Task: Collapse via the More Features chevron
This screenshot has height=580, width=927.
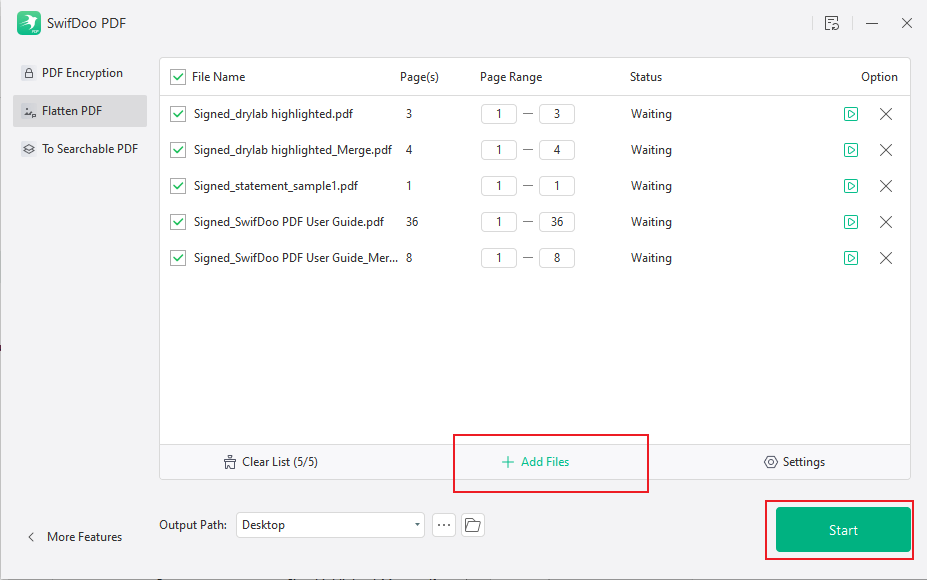Action: (x=30, y=536)
